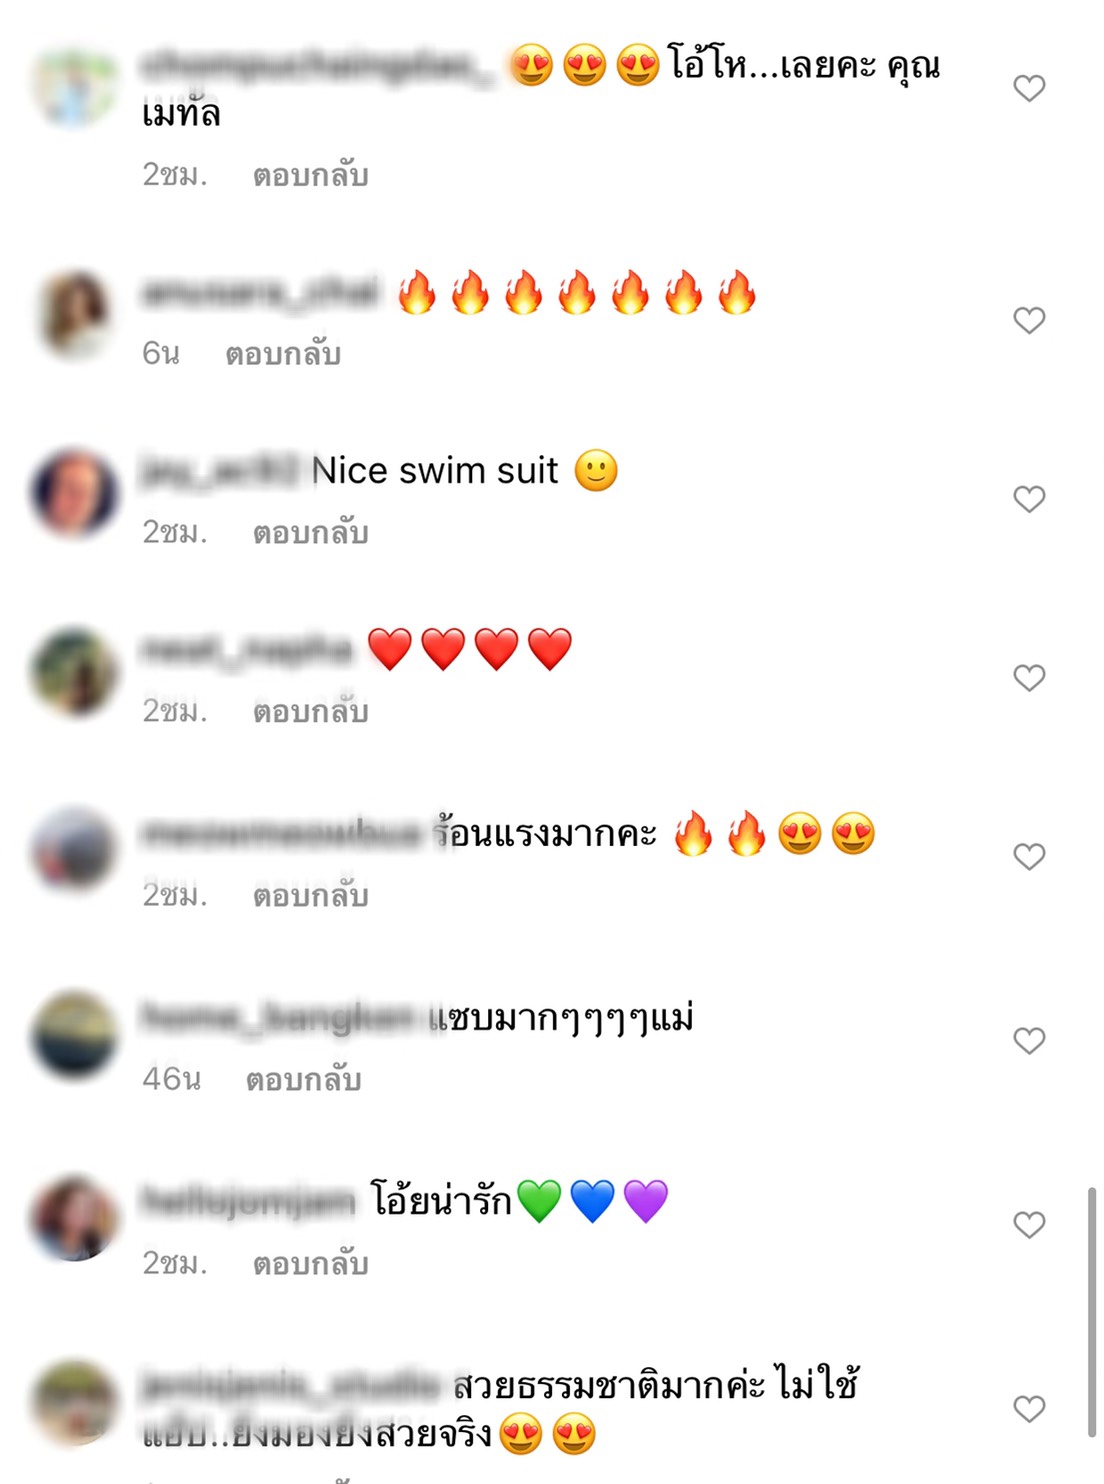Like the แซบมากๆๆๆๆแม่ comment
The height and width of the screenshot is (1484, 1104).
[1029, 1041]
